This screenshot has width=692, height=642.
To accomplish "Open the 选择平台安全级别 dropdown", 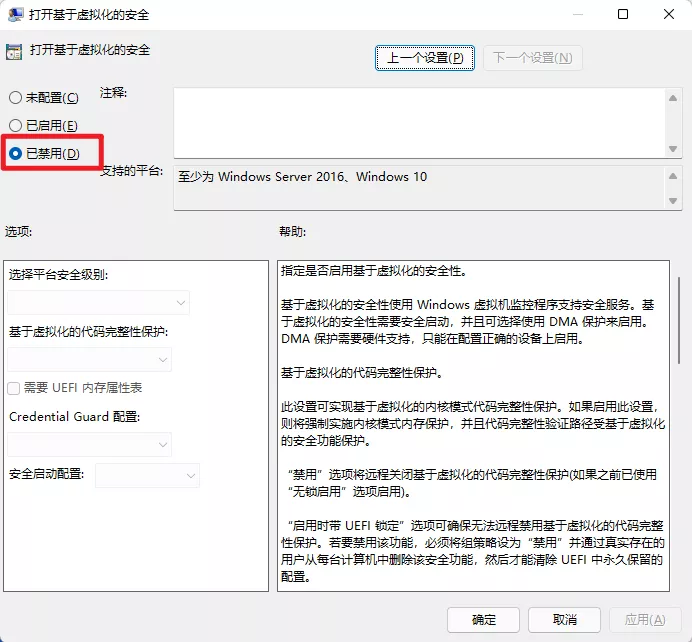I will pyautogui.click(x=98, y=303).
